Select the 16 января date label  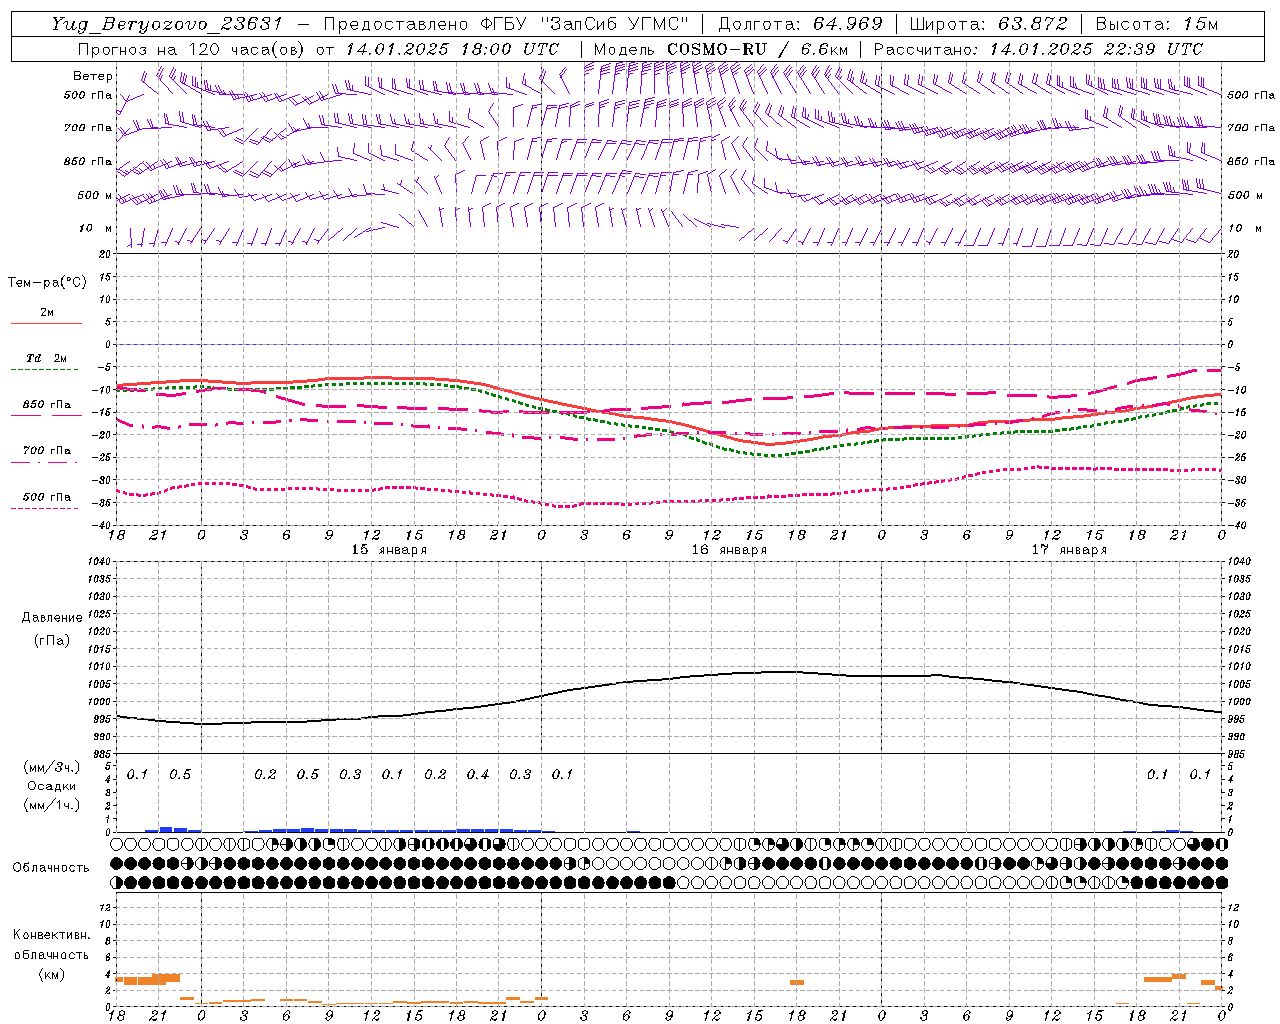click(729, 550)
